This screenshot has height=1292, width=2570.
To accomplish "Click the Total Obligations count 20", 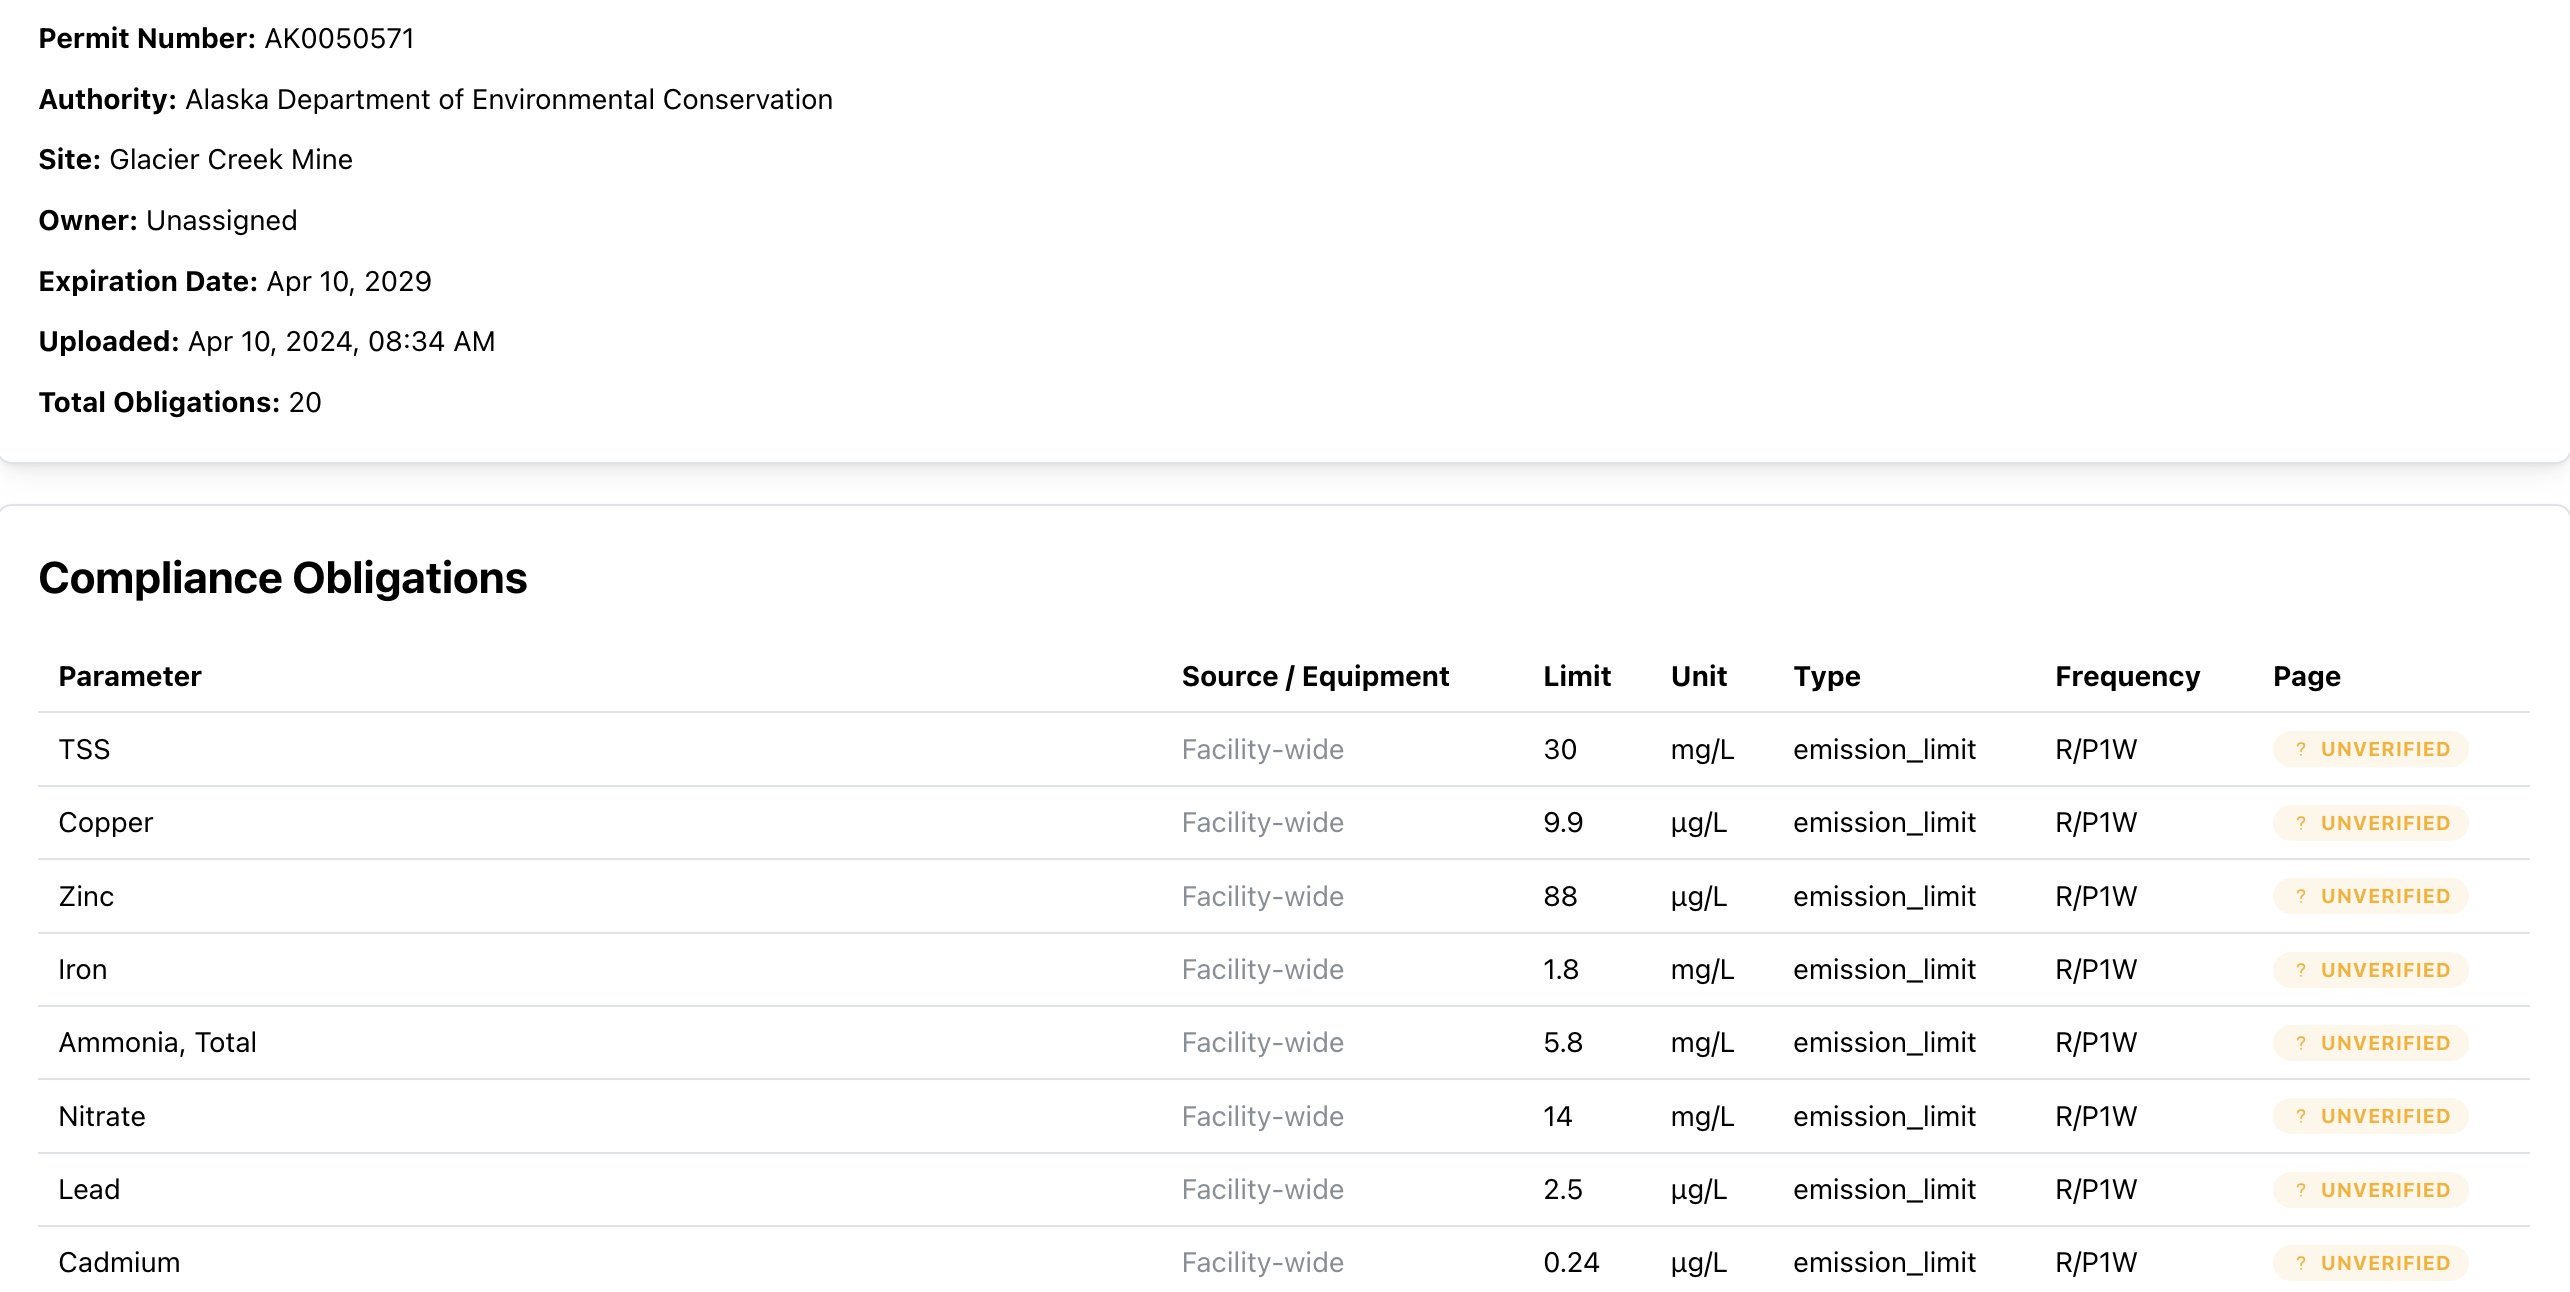I will coord(305,402).
